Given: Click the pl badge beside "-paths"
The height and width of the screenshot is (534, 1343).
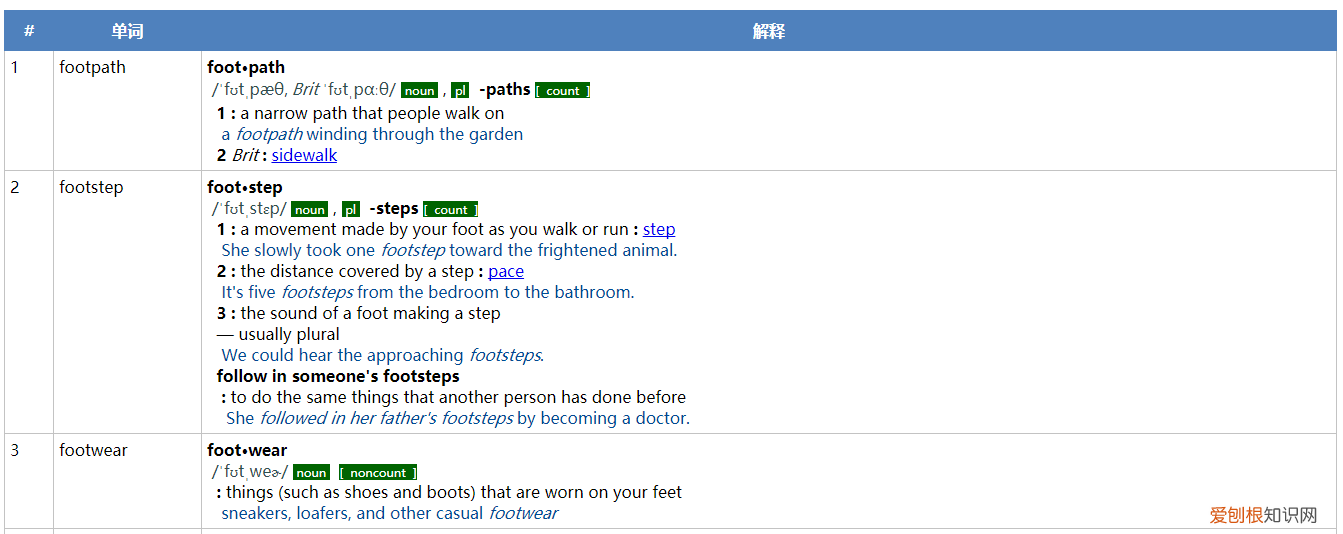Looking at the screenshot, I should click(460, 91).
